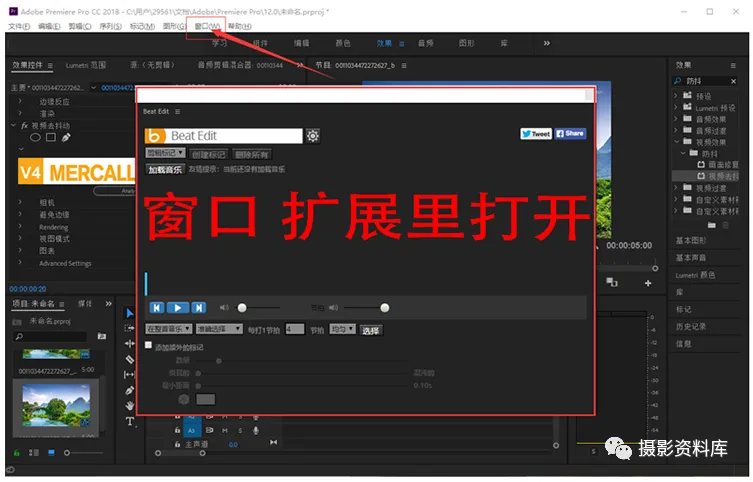Select the Track Select Forward tool
Viewport: 753px width, 482px height.
pyautogui.click(x=130, y=328)
